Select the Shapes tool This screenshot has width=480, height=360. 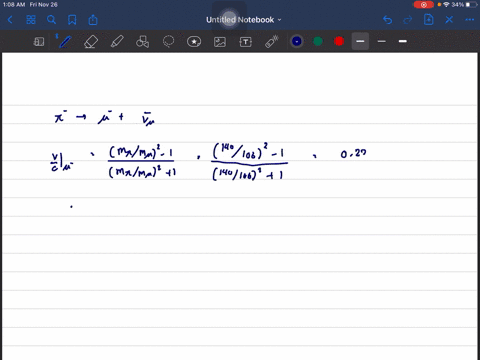(x=142, y=42)
